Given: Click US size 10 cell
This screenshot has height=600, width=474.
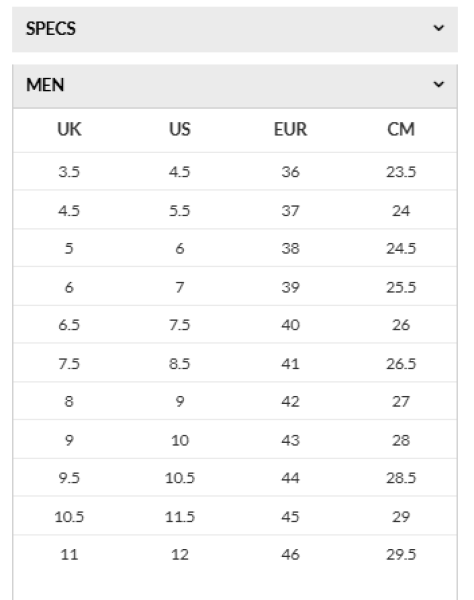Looking at the screenshot, I should tap(180, 440).
